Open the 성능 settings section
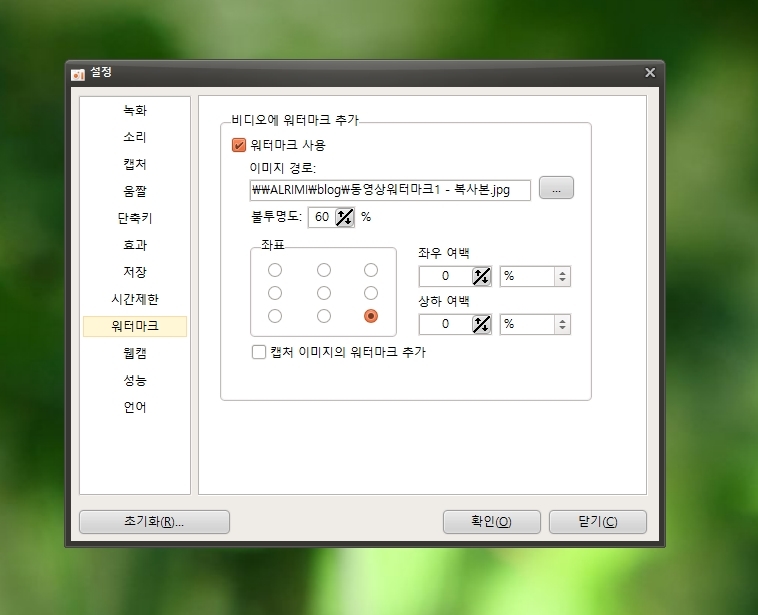 point(135,381)
